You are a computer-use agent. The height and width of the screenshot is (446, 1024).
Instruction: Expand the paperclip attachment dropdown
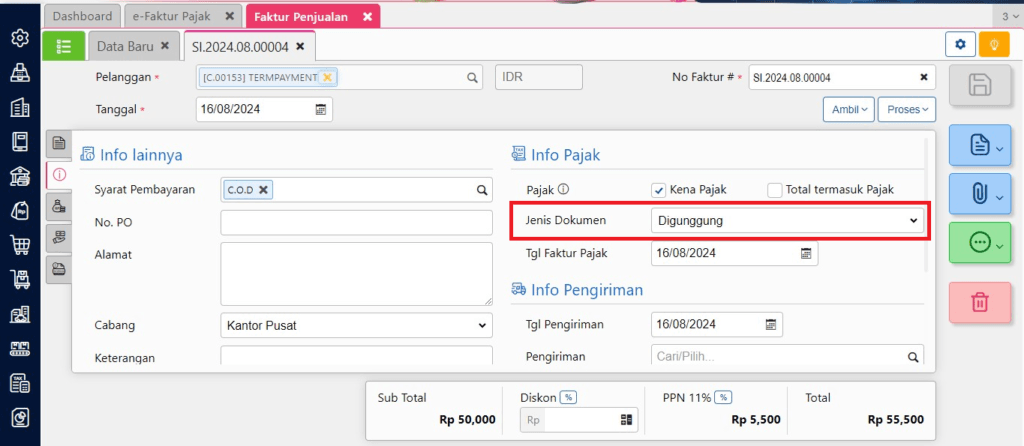pyautogui.click(x=980, y=195)
